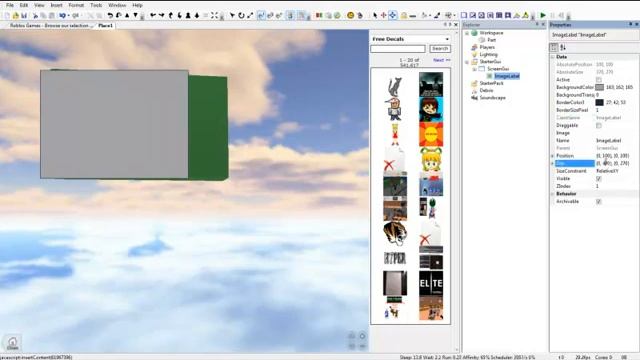640x360 pixels.
Task: Click the Home button in viewport corner
Action: (12, 343)
